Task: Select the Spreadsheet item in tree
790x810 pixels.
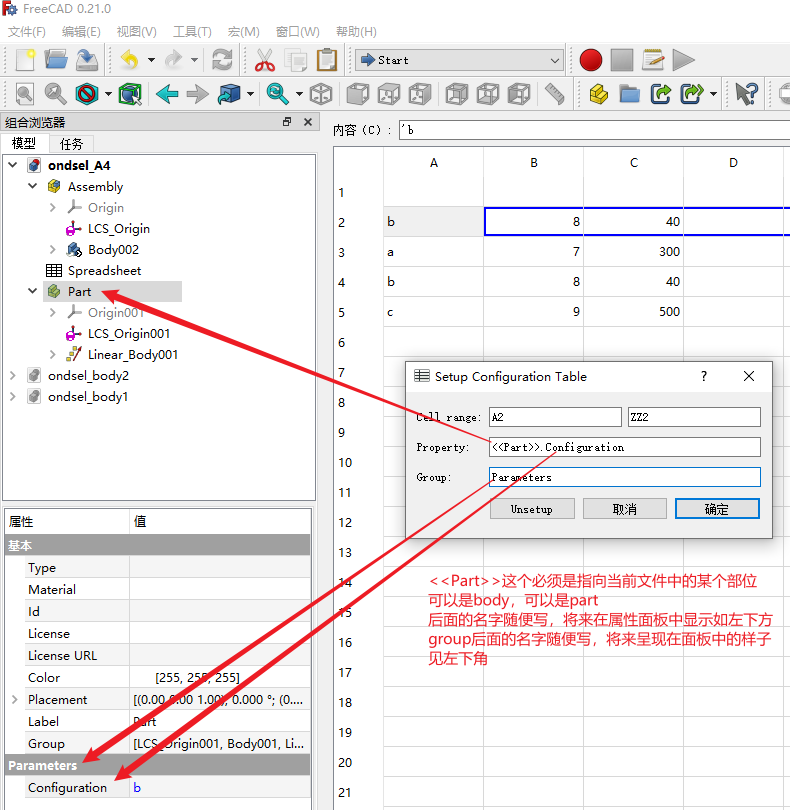Action: click(x=104, y=271)
